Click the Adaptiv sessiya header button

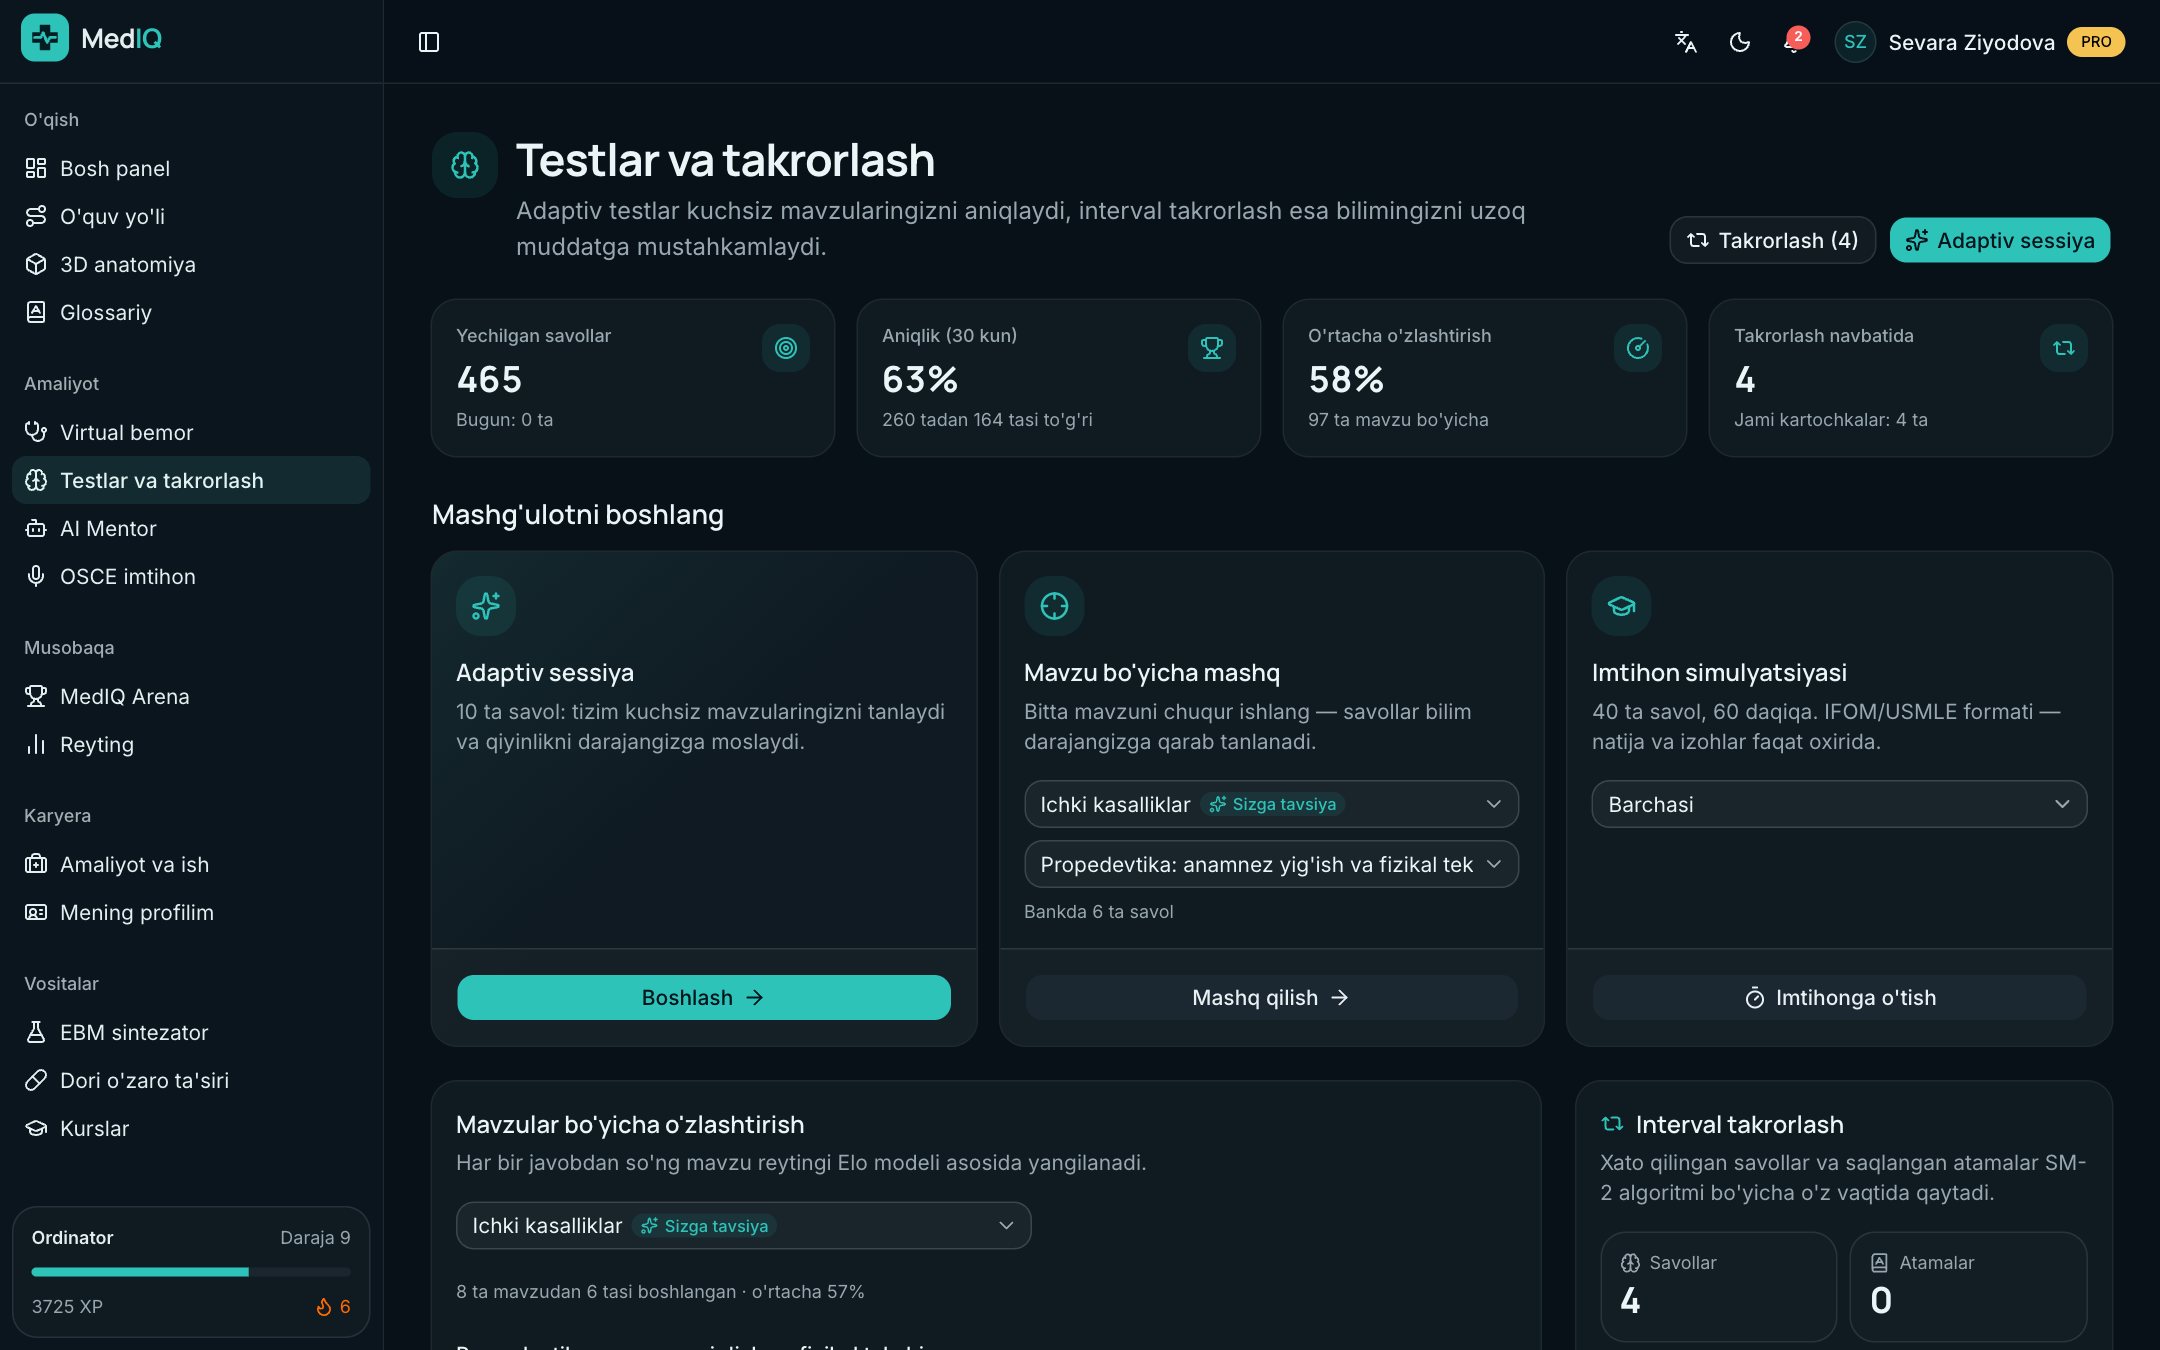[2000, 240]
